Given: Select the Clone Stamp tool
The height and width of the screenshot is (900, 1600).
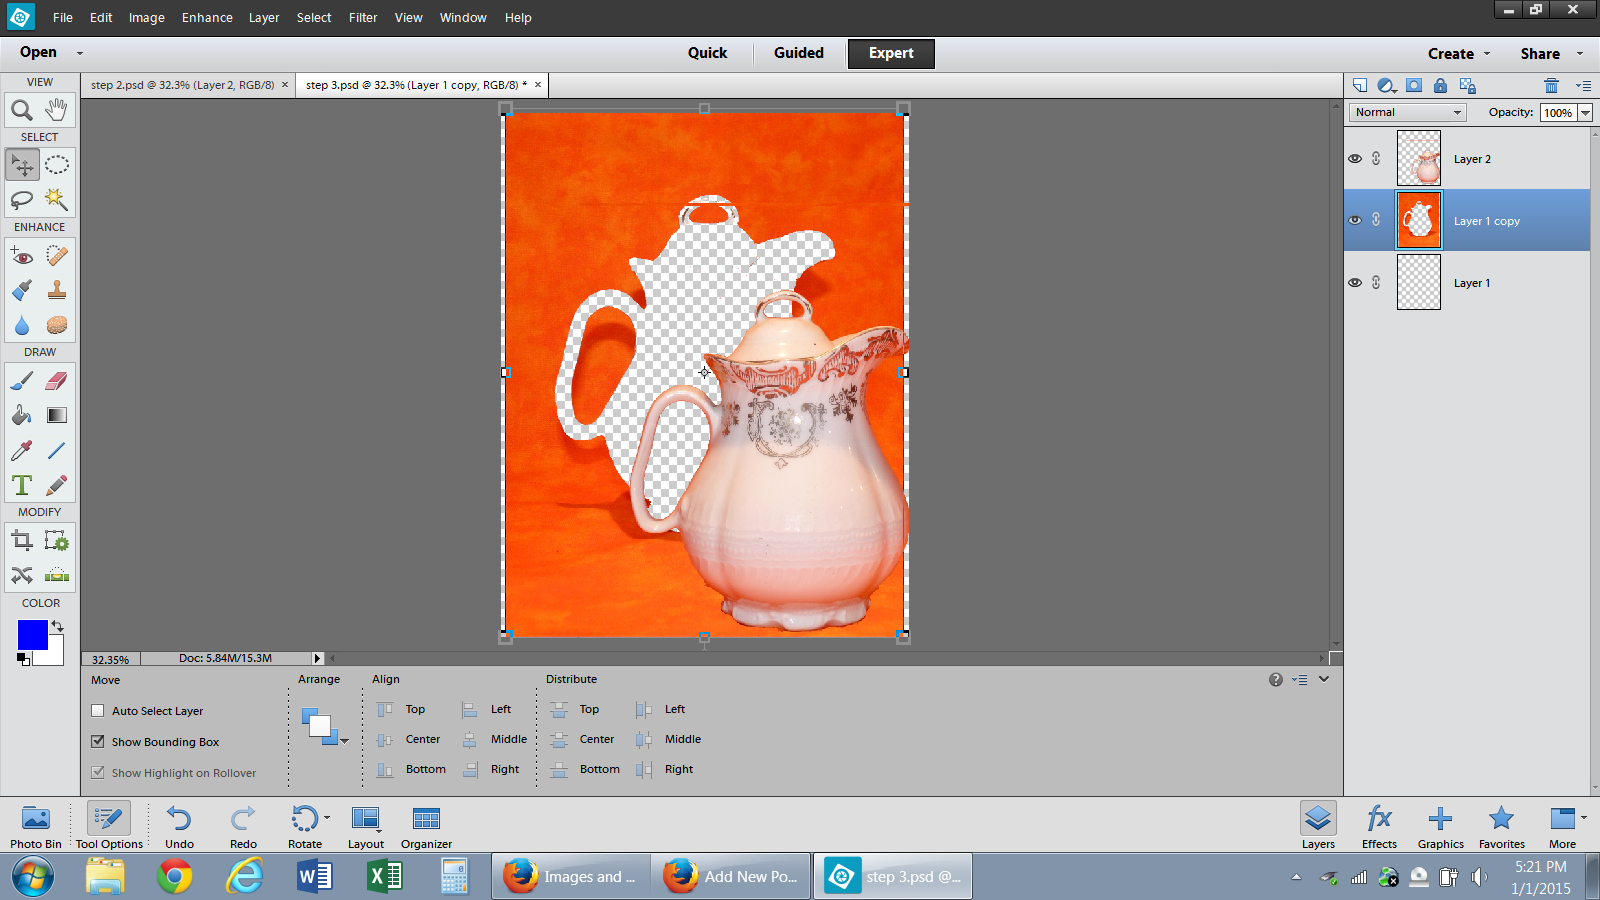Looking at the screenshot, I should coord(57,290).
